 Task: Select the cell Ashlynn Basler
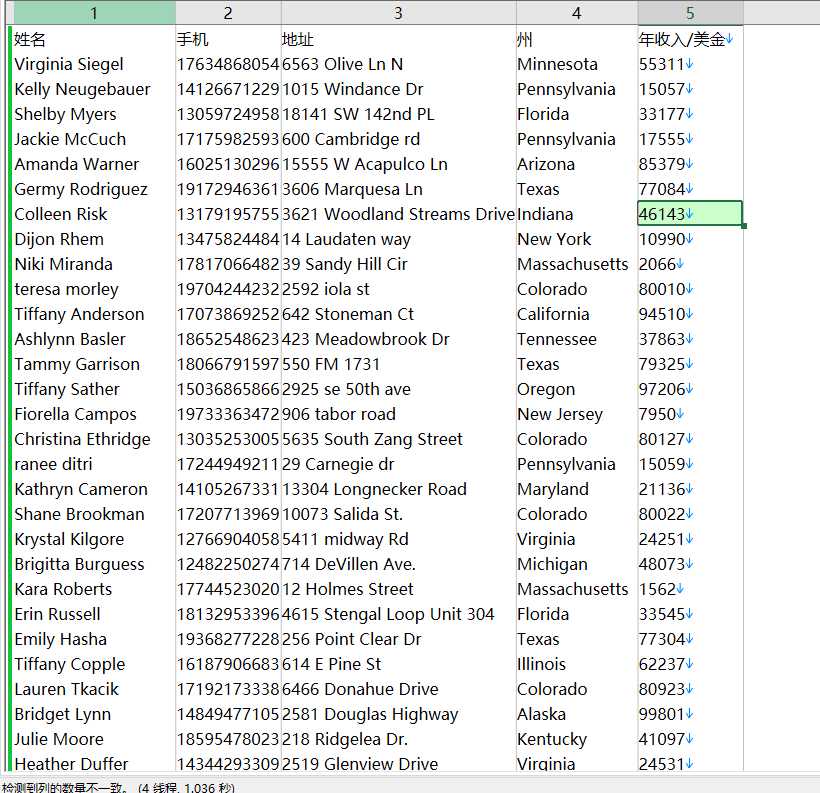[x=93, y=339]
